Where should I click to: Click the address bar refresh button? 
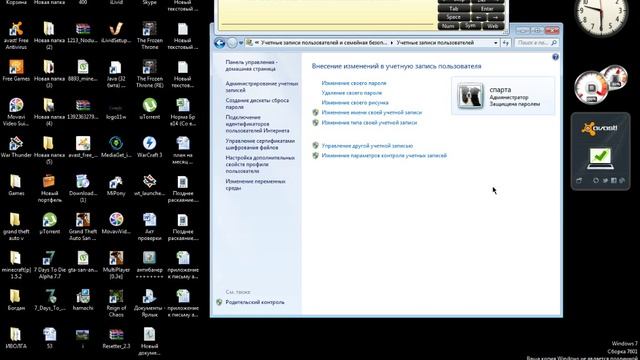tap(506, 43)
